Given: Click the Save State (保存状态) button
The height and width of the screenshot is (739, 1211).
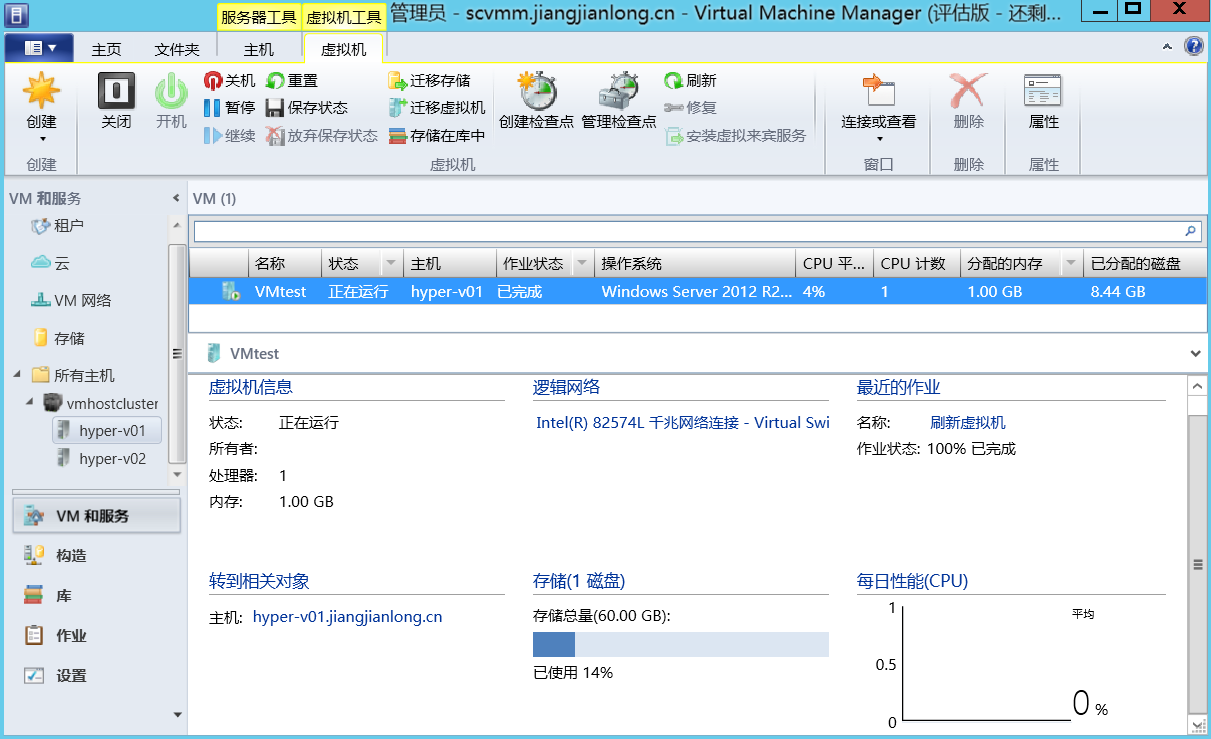Looking at the screenshot, I should (306, 108).
